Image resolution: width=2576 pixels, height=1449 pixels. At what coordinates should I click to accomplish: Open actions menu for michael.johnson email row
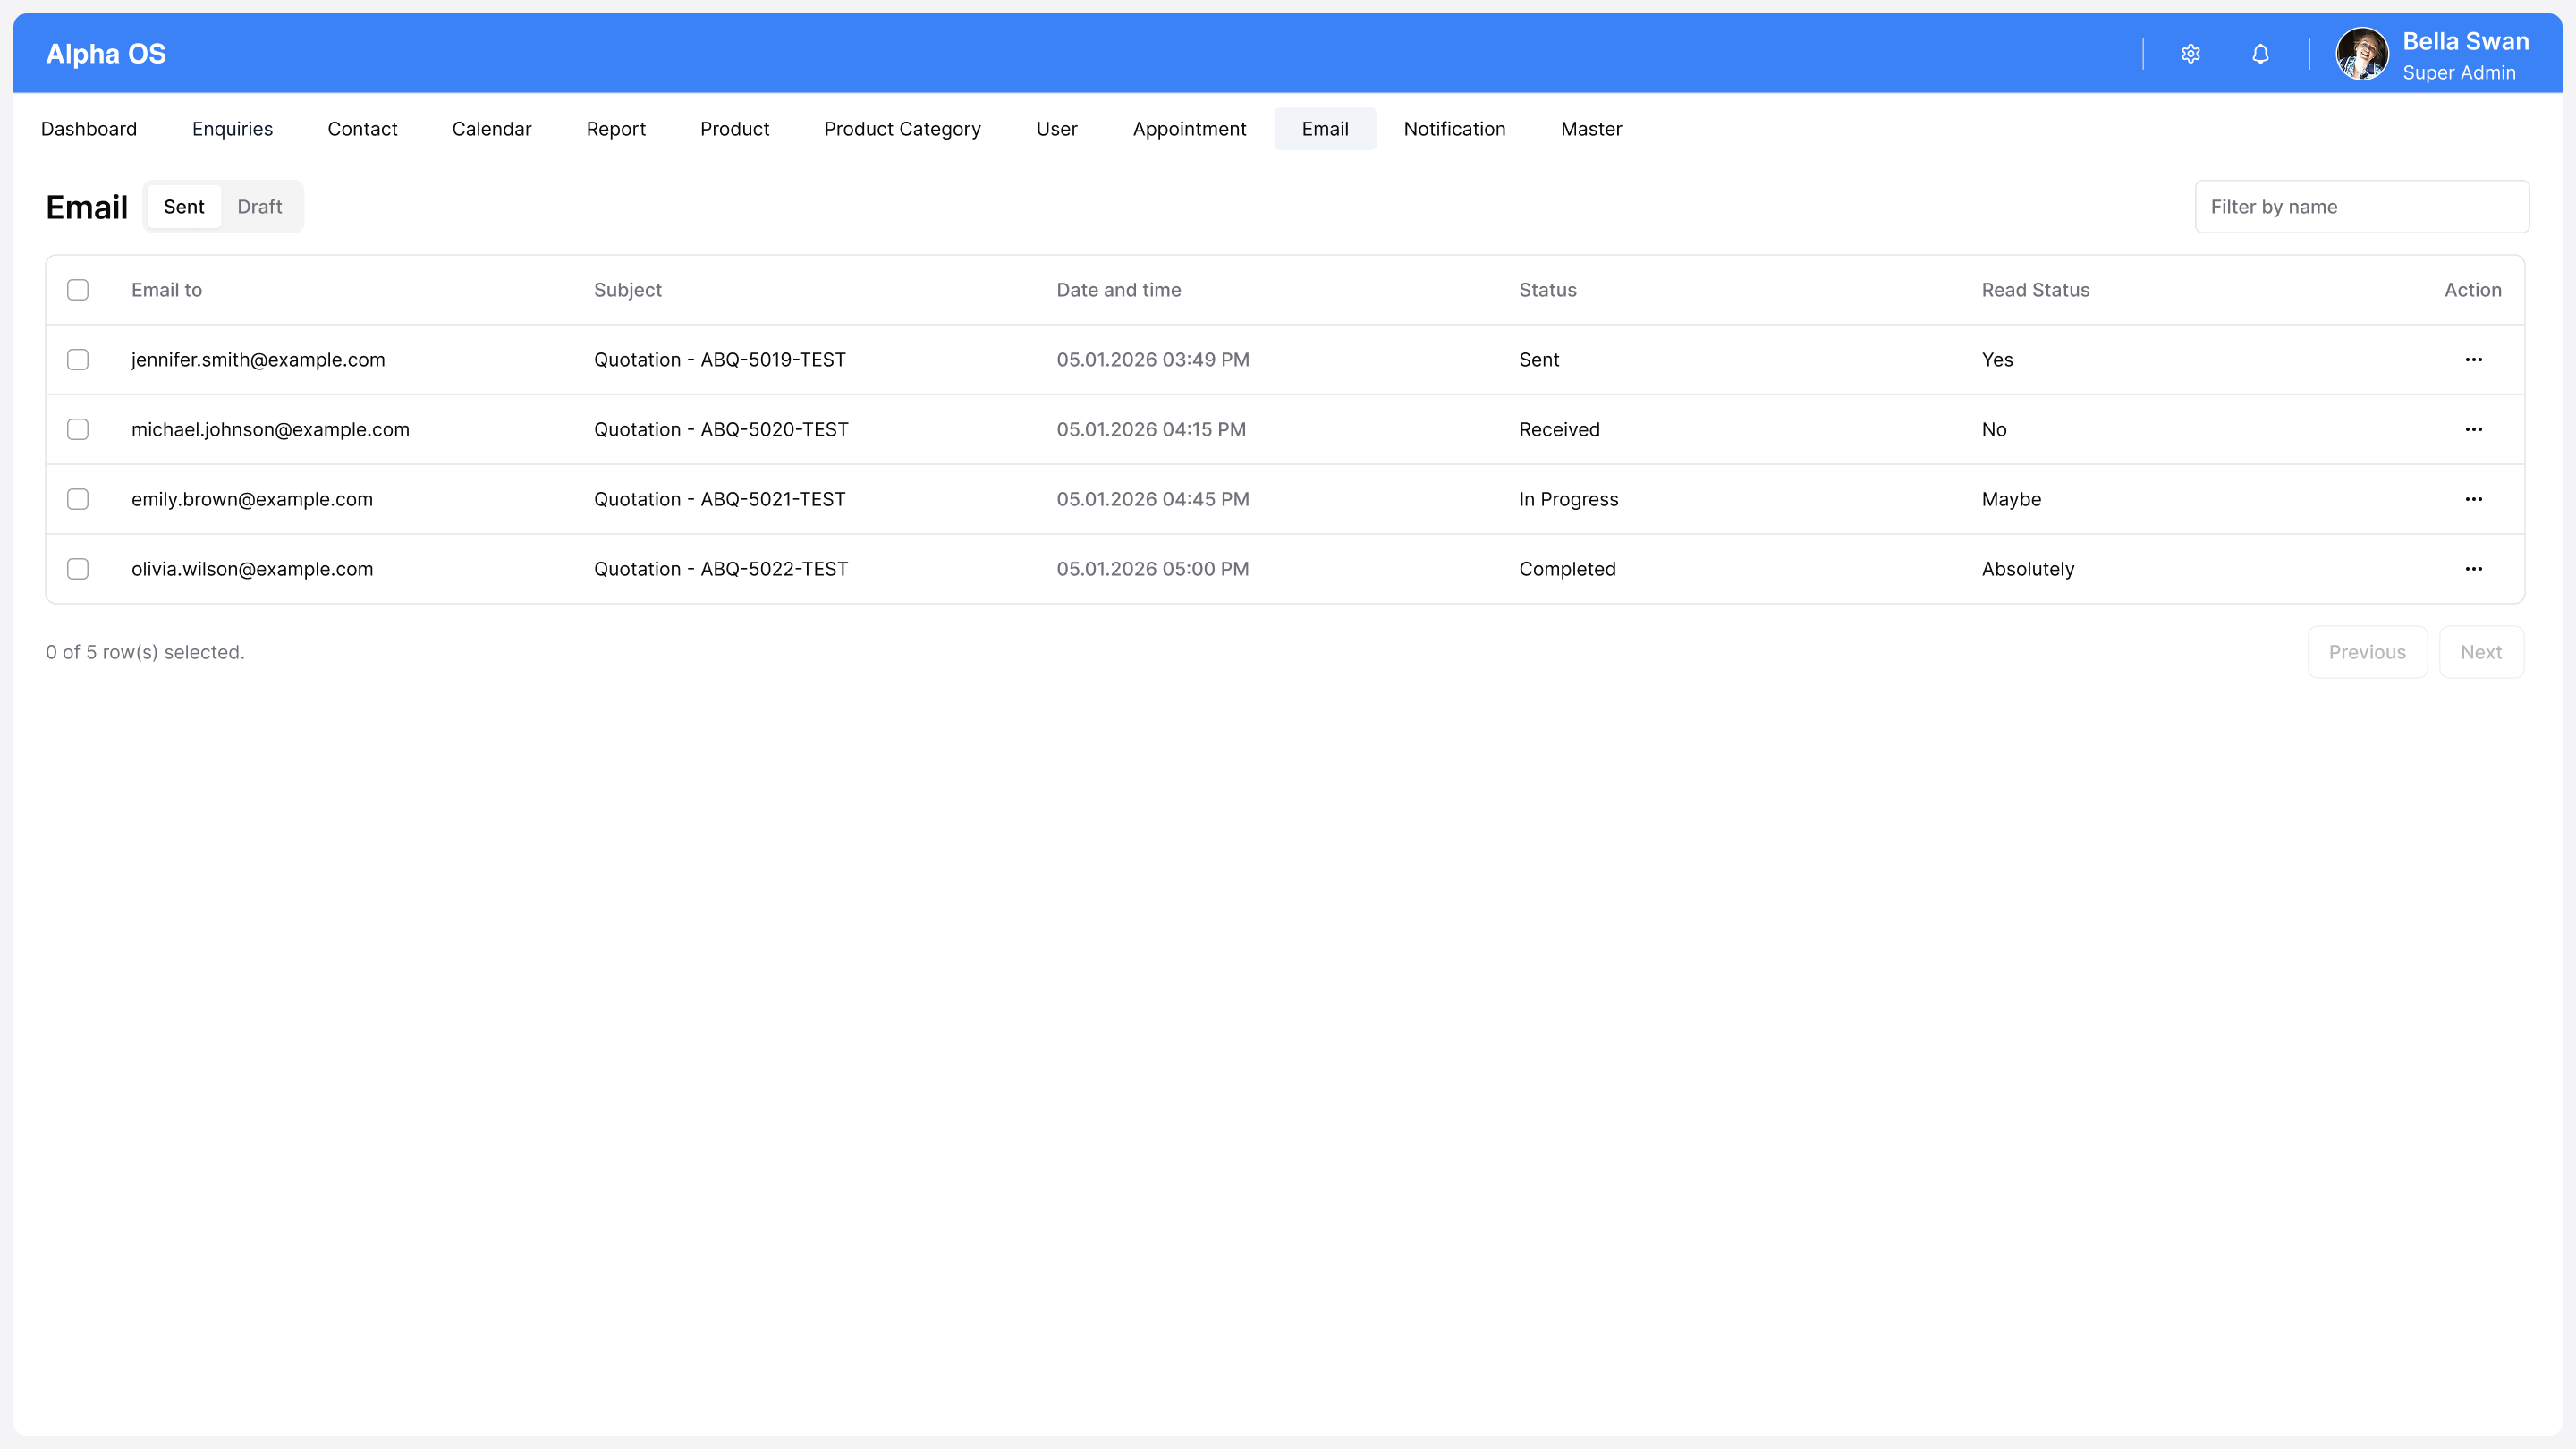[2473, 430]
